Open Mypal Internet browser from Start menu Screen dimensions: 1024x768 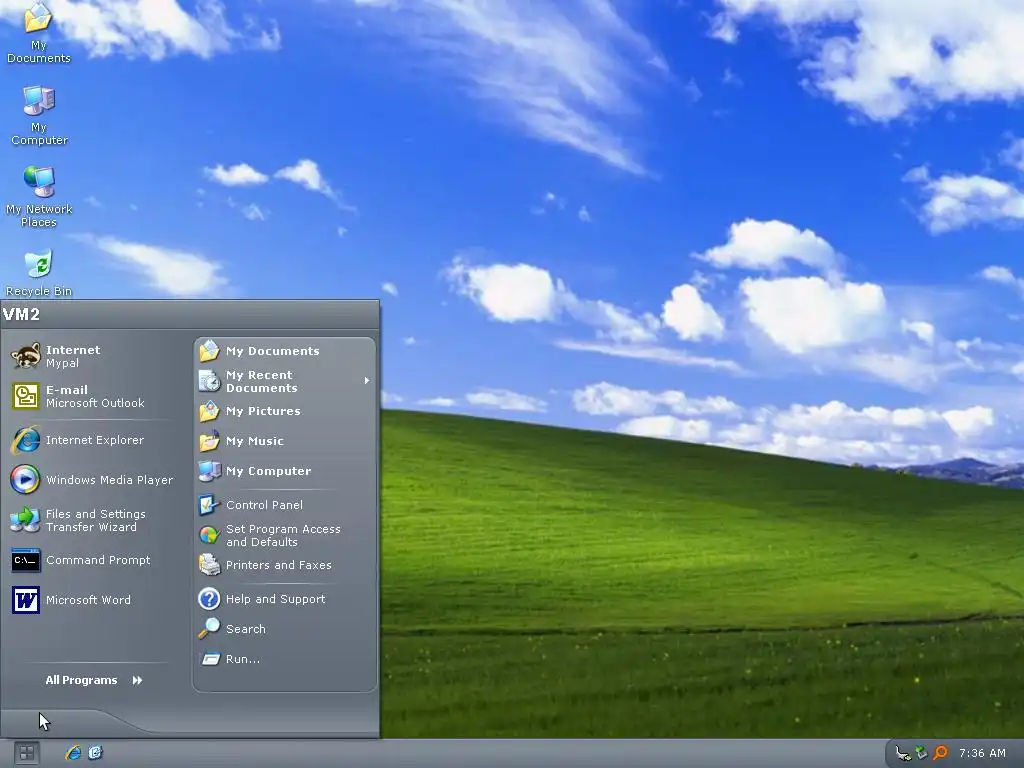click(x=91, y=356)
